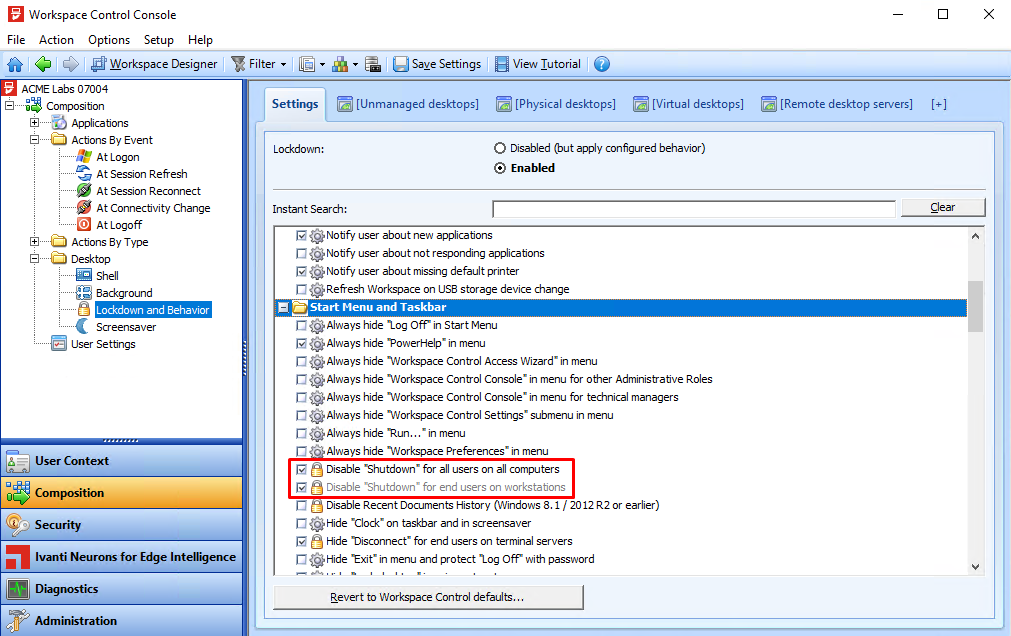This screenshot has height=636, width=1011.
Task: Open View Tutorial film icon
Action: click(x=538, y=64)
